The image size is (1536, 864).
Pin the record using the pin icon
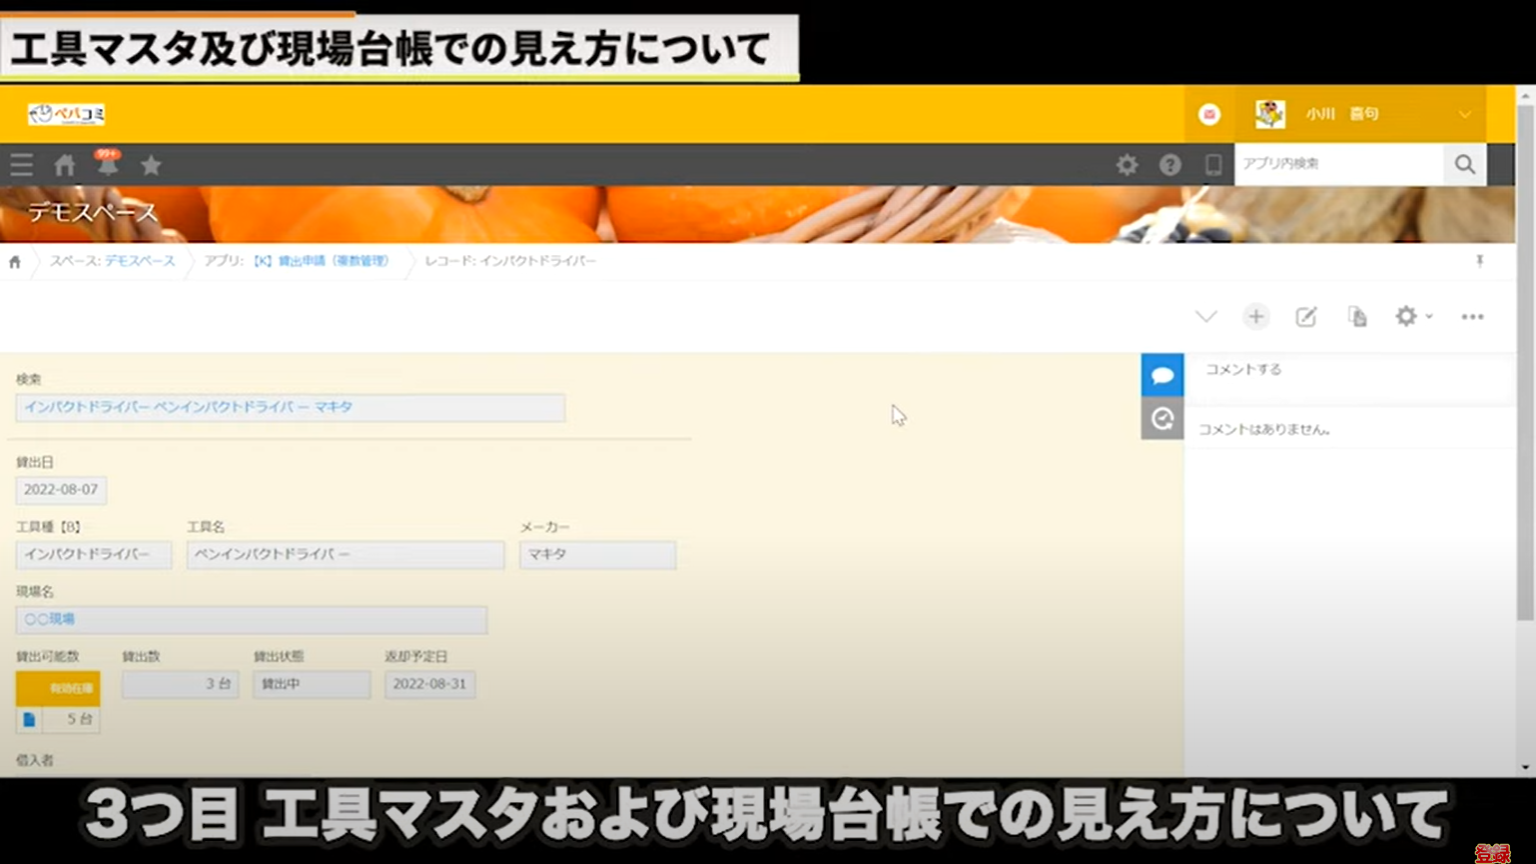1479,261
